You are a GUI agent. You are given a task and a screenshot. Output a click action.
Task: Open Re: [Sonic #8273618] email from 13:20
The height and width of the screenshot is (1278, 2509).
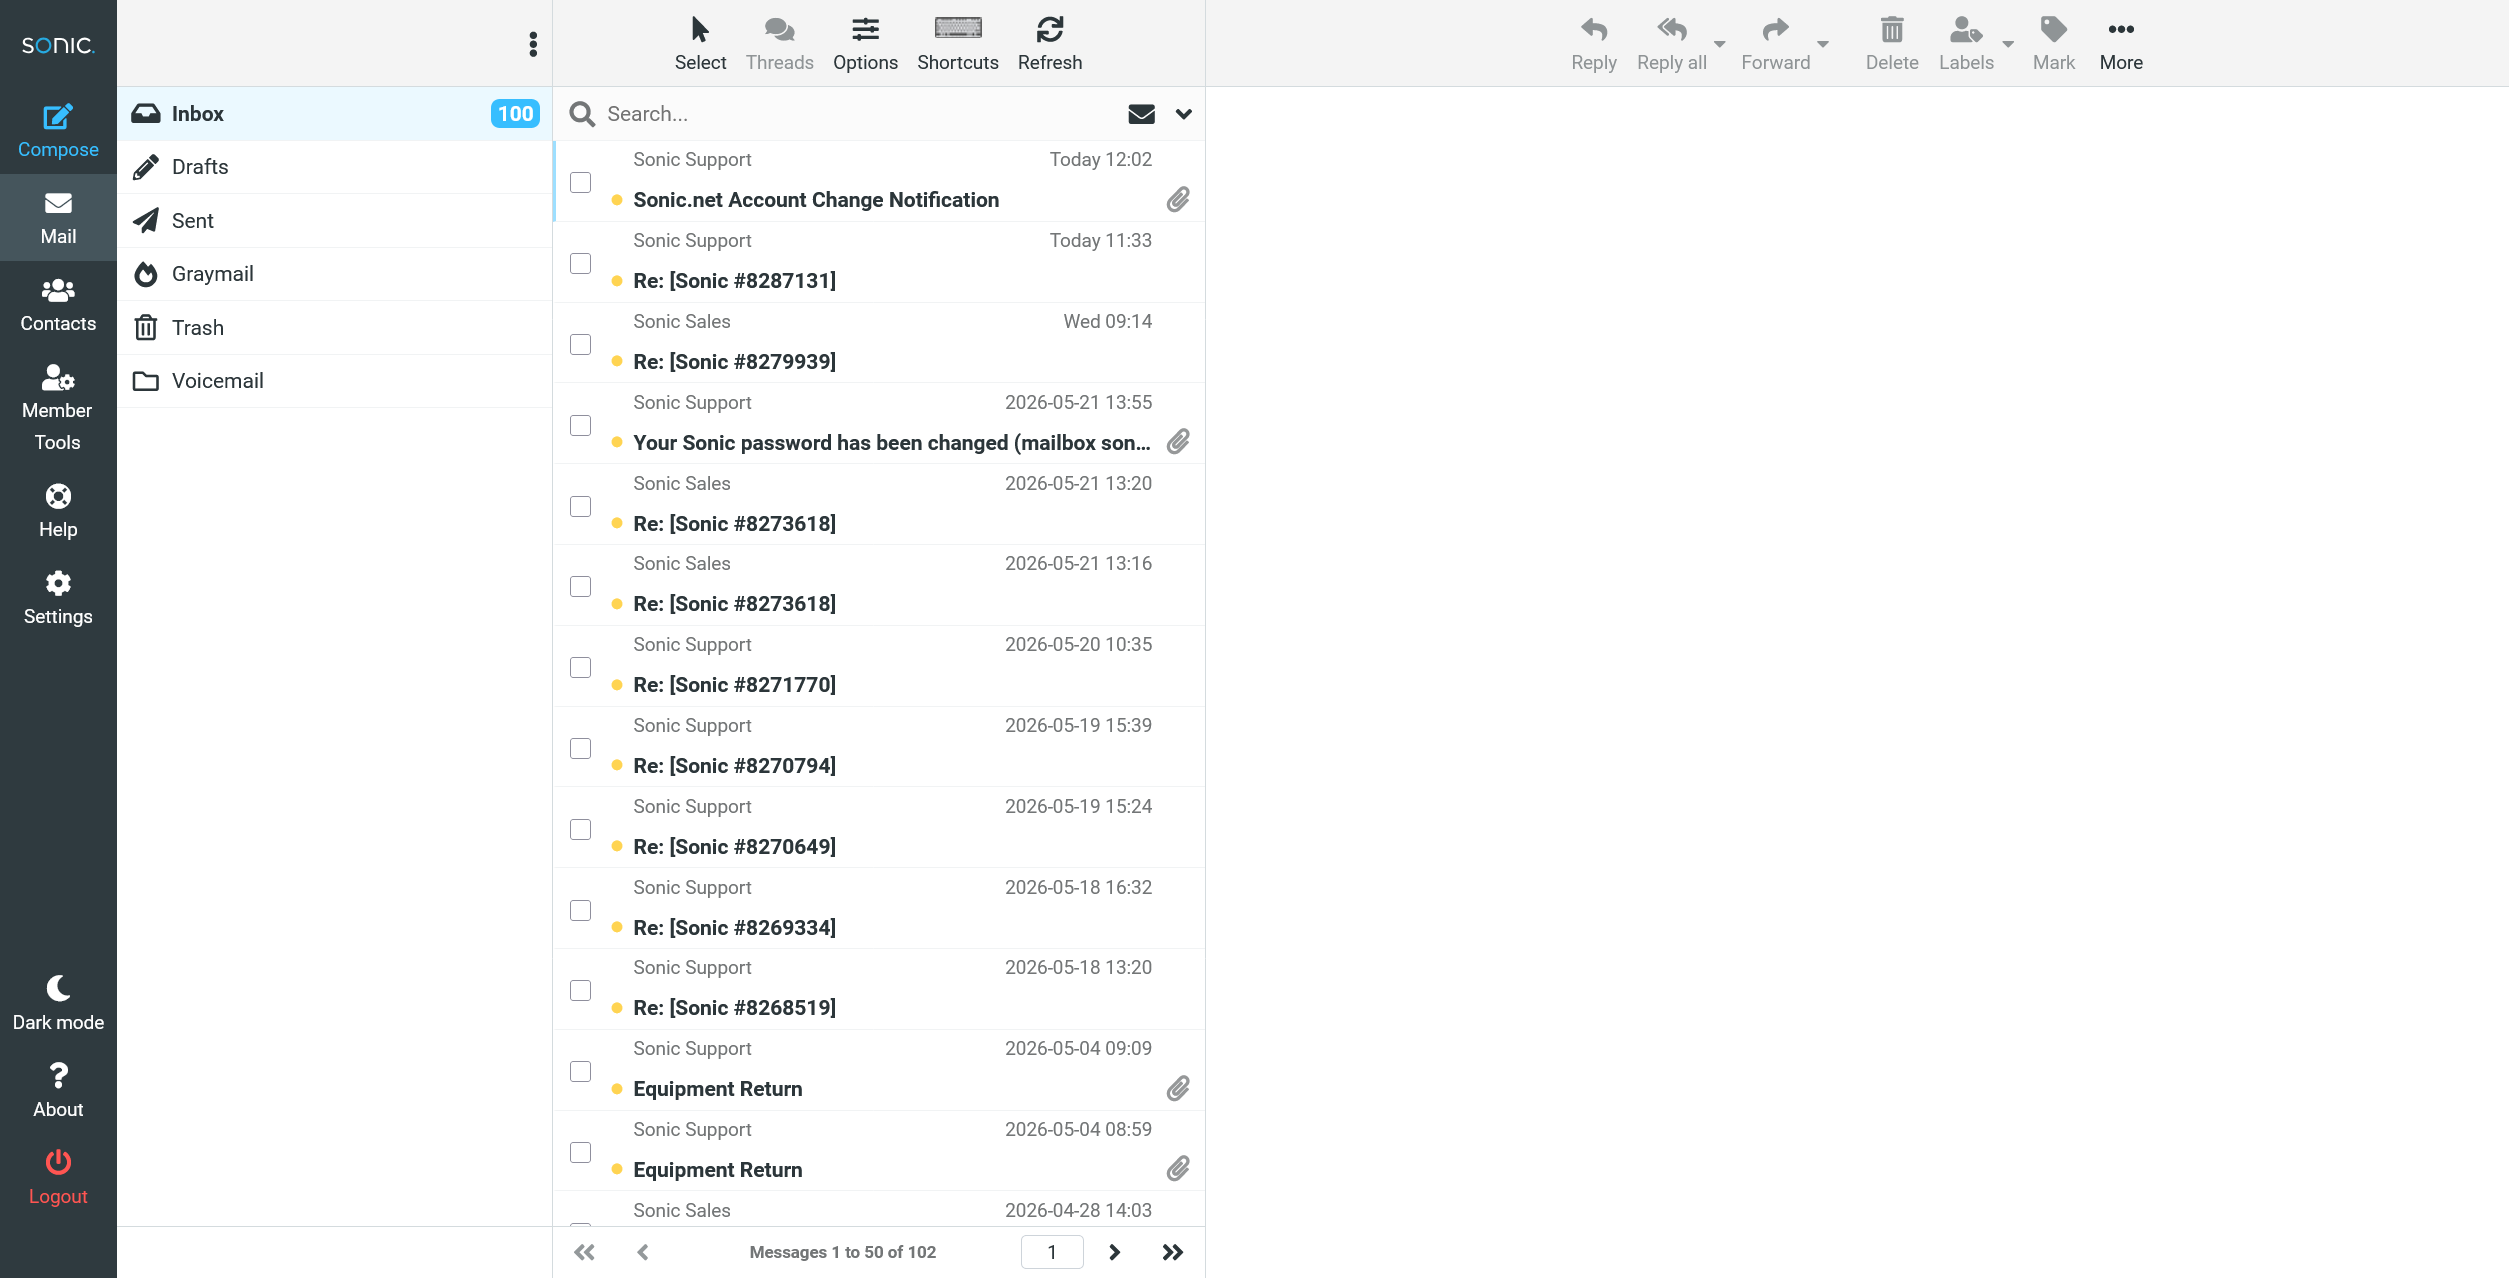point(880,505)
